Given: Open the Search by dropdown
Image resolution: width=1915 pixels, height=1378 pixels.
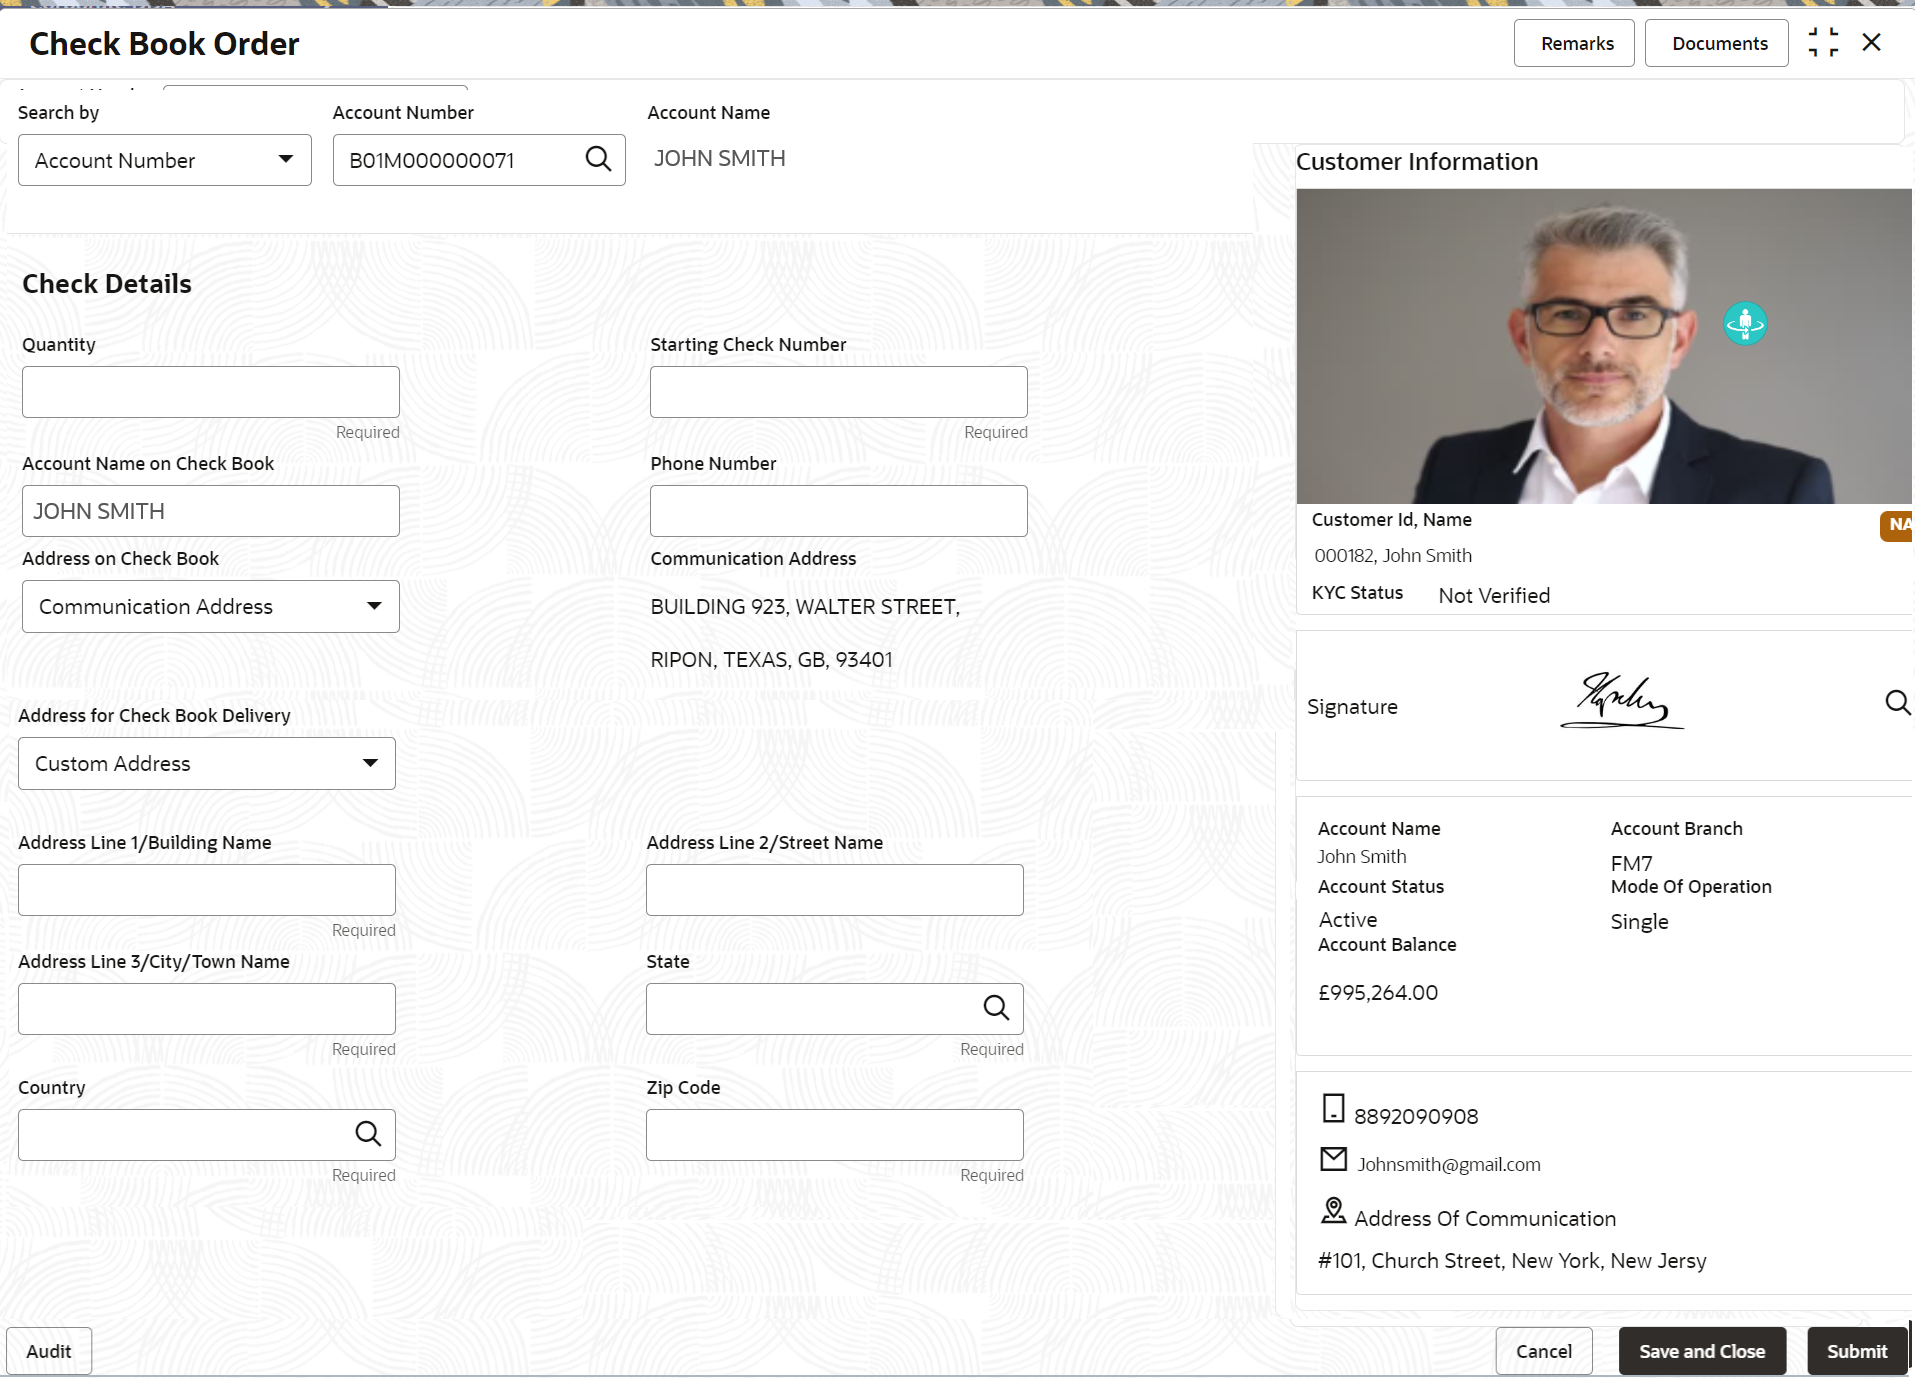Looking at the screenshot, I should pyautogui.click(x=165, y=160).
